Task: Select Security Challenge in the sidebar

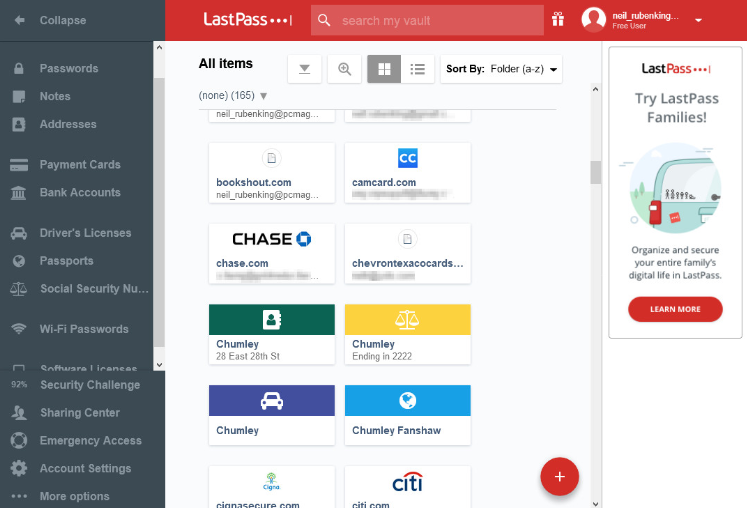Action: 90,385
